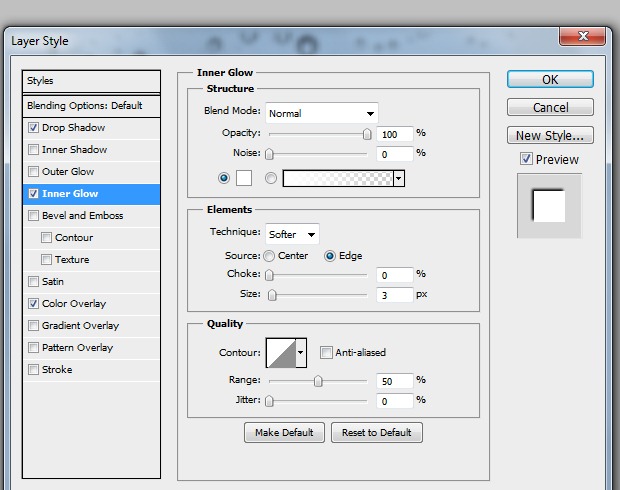Choose Center as the glow source

(269, 256)
